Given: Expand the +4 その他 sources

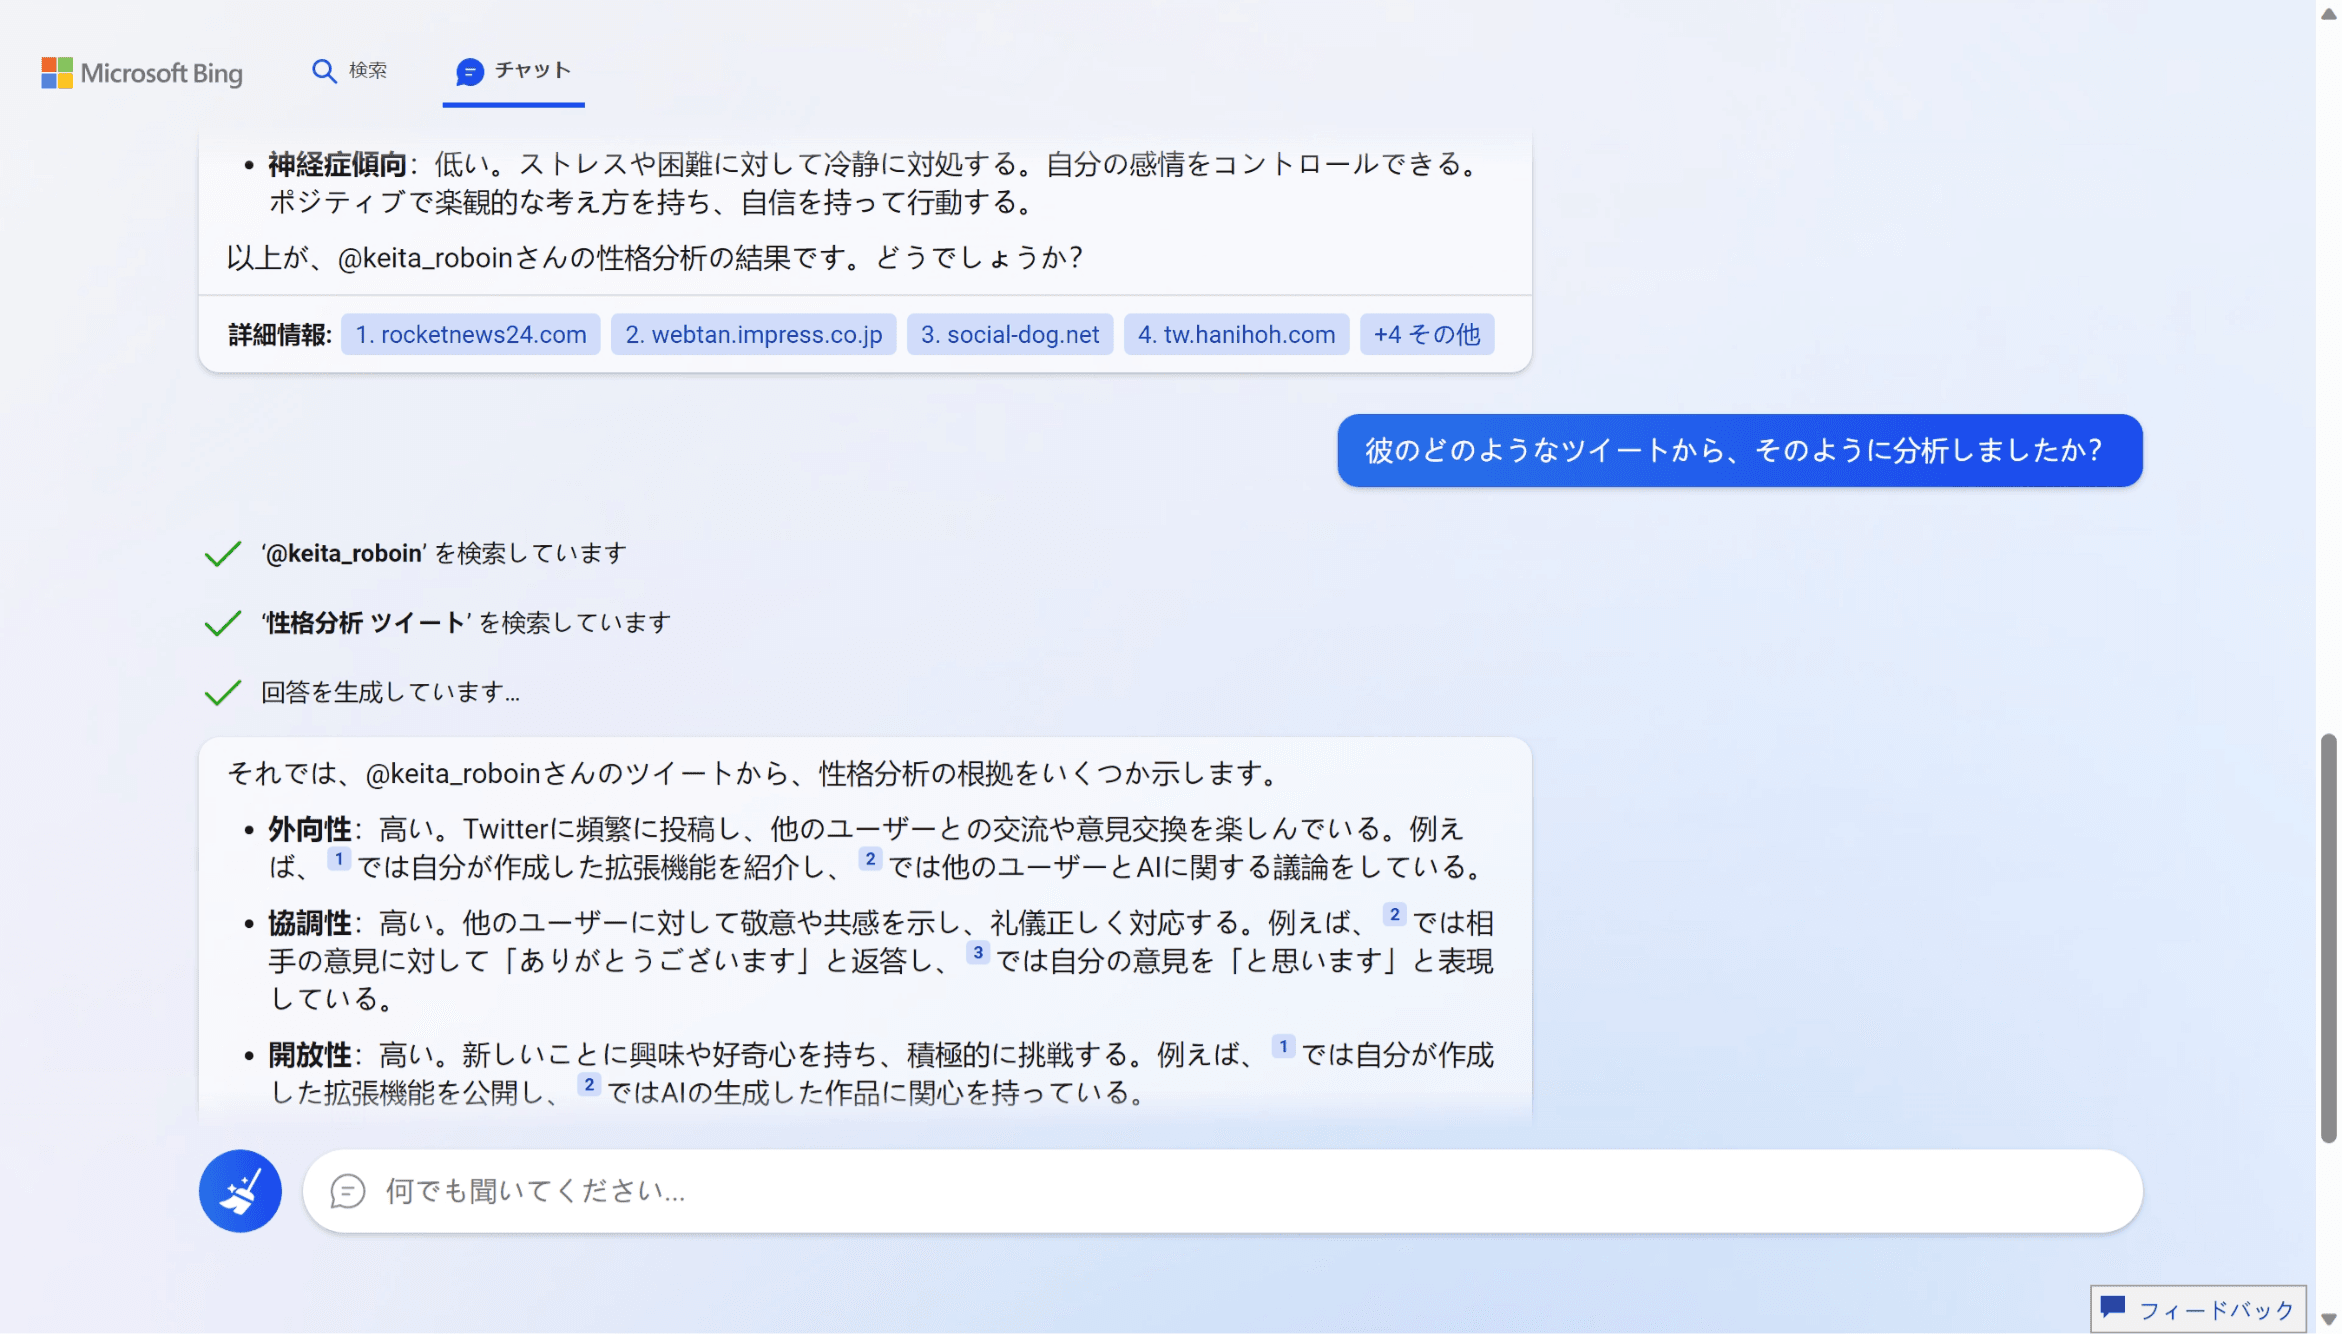Looking at the screenshot, I should tap(1427, 334).
